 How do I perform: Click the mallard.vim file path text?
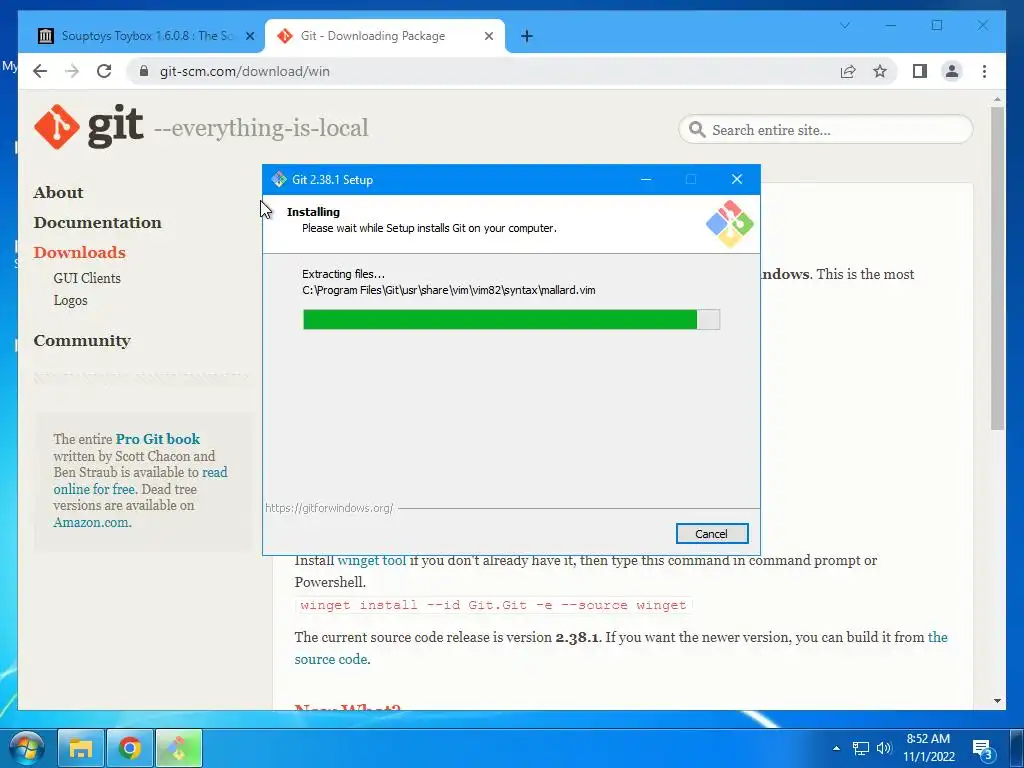(x=449, y=290)
